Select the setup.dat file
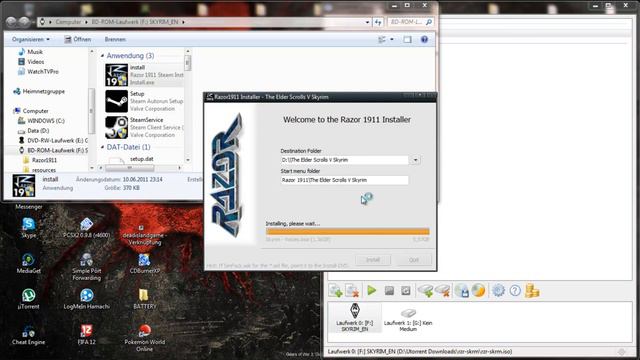The image size is (640, 360). (x=142, y=159)
